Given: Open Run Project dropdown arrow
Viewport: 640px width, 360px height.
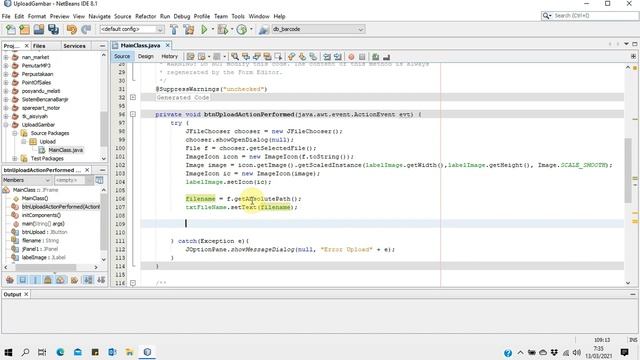Looking at the screenshot, I should coord(213,29).
